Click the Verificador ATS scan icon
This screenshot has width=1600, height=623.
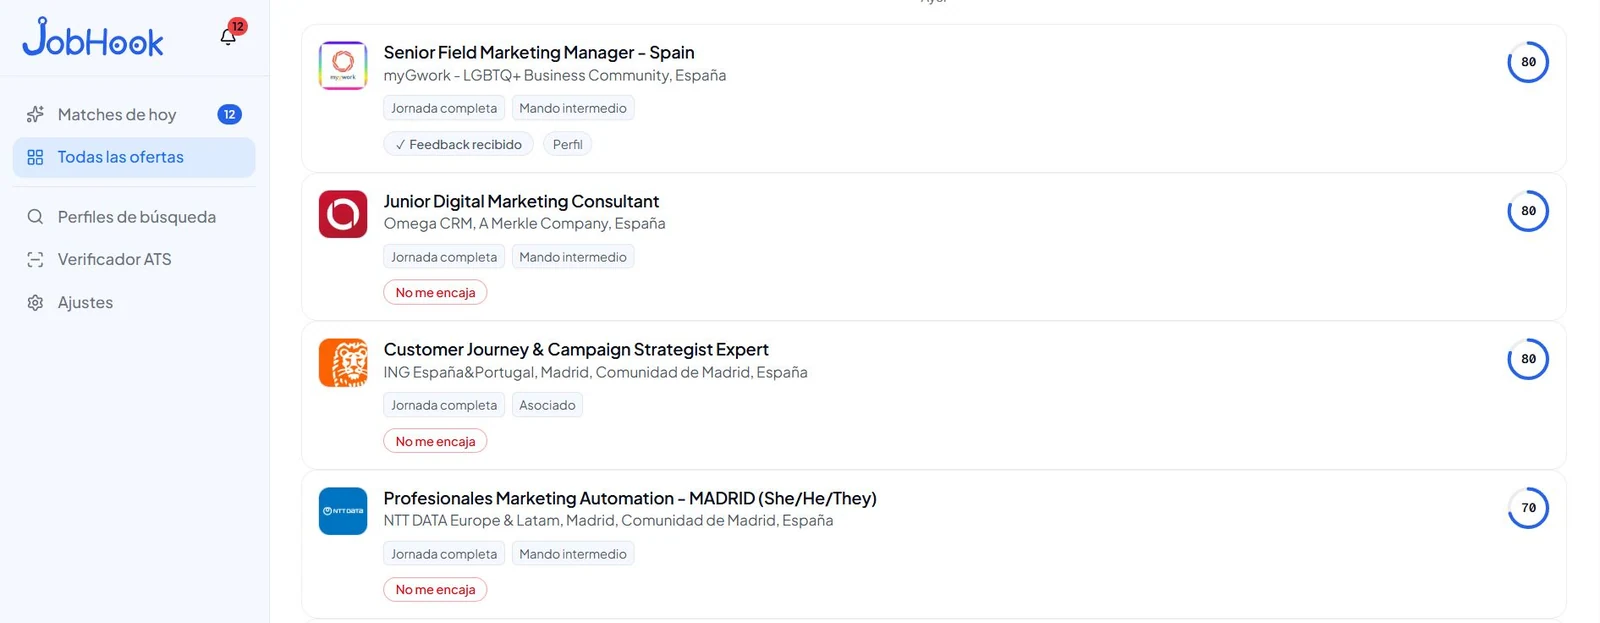(35, 259)
